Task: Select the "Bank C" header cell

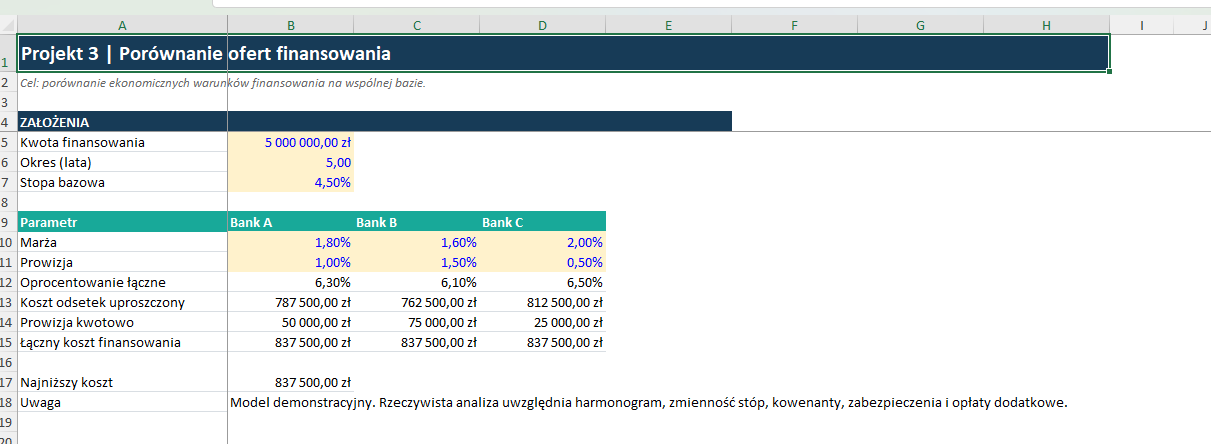Action: [542, 222]
